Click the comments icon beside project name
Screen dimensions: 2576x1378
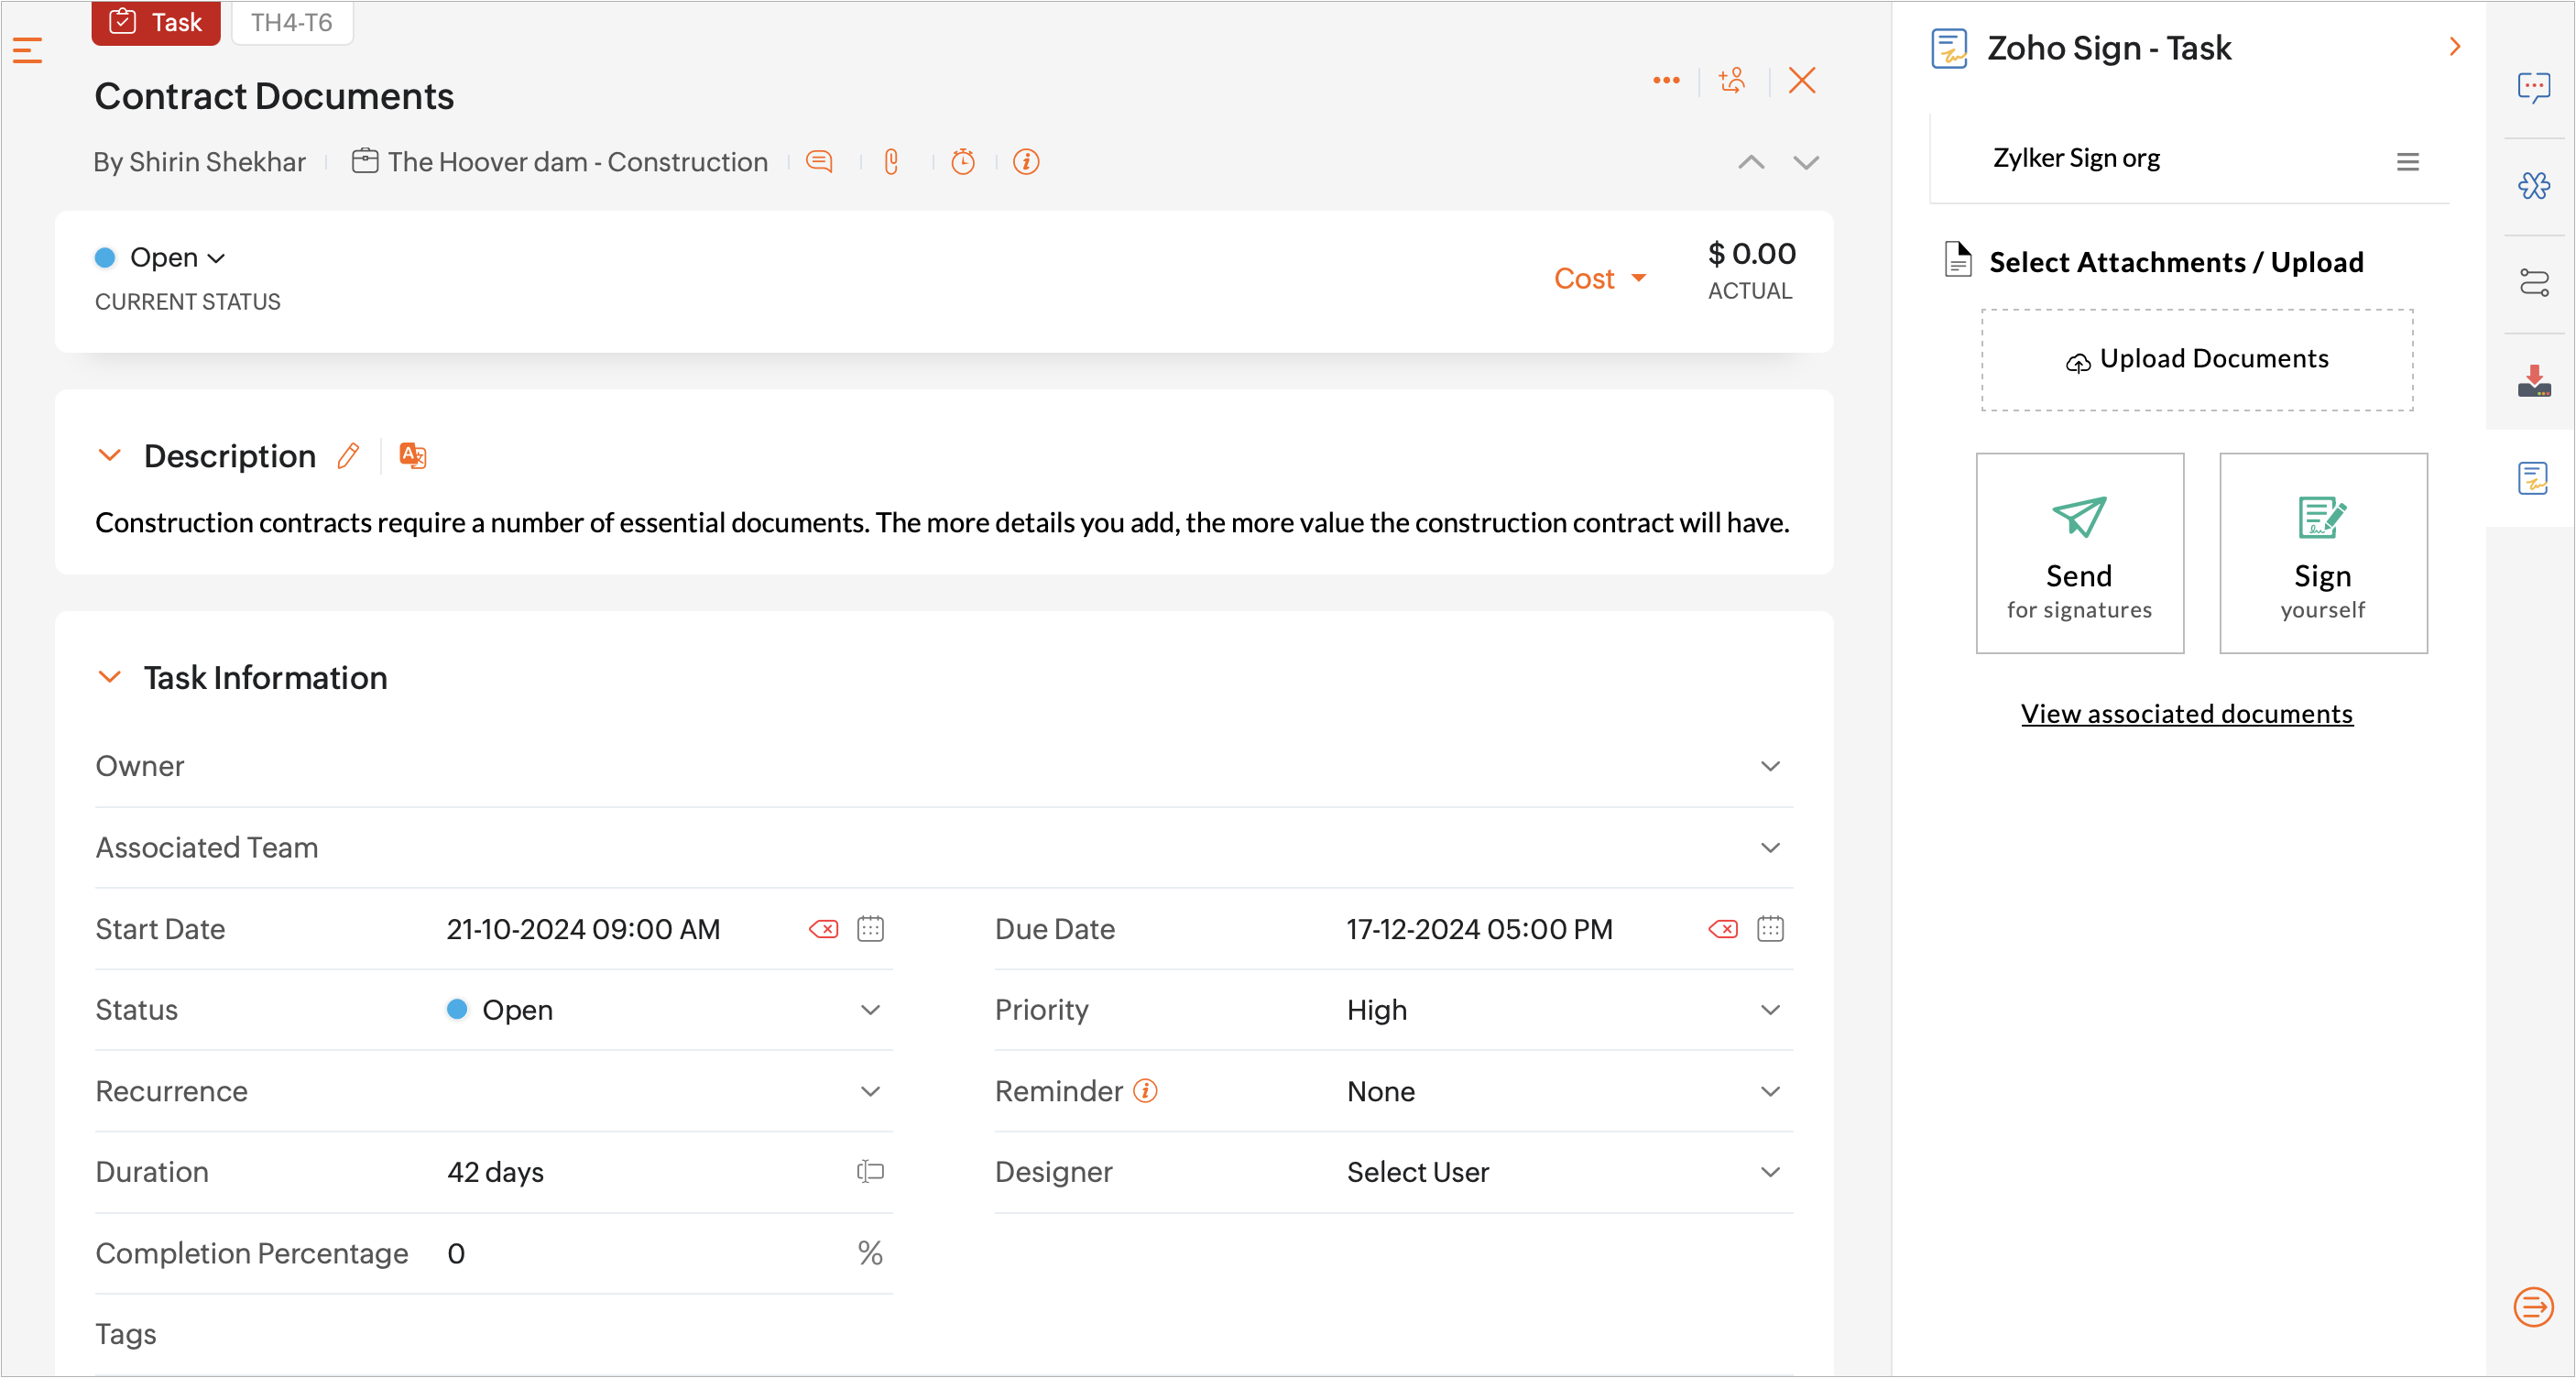pyautogui.click(x=819, y=161)
